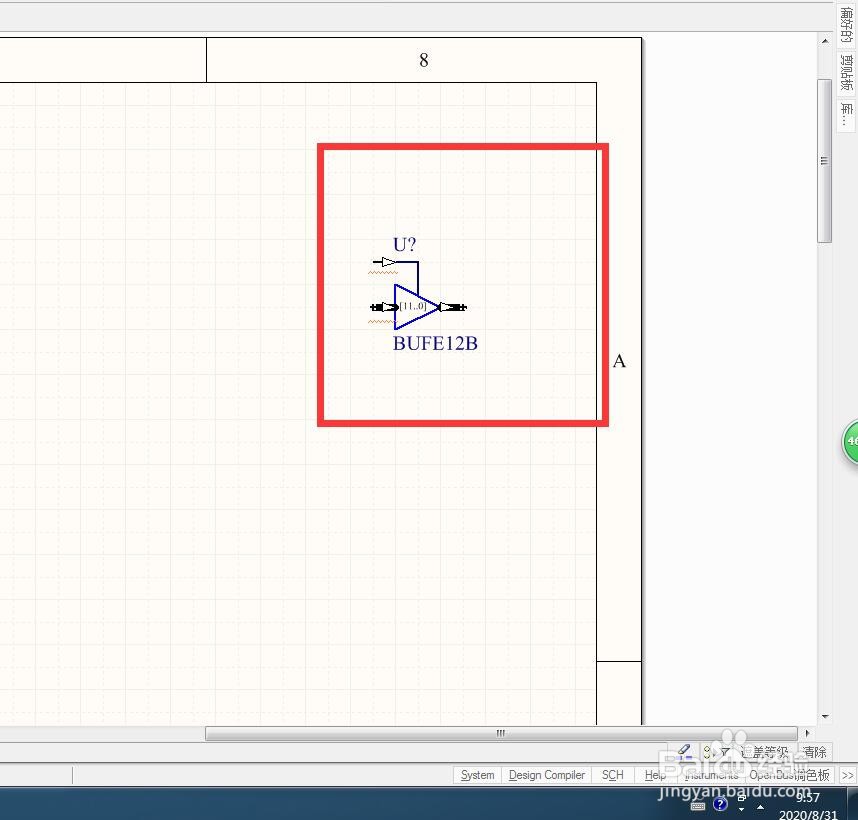Open the 库... libraries side tab
Screen dimensions: 858x820
coord(846,115)
